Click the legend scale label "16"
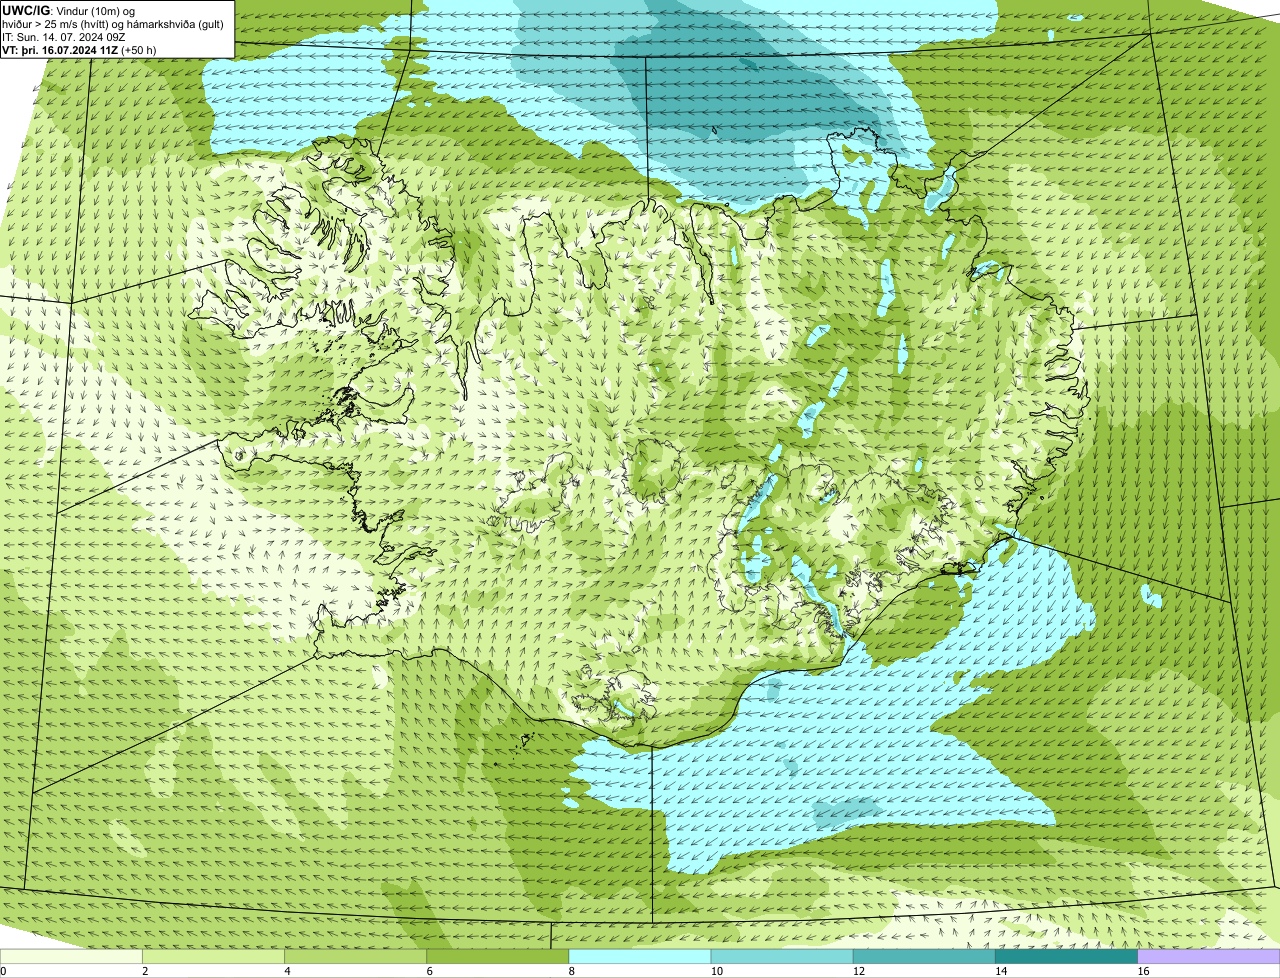Screen dimensions: 1280x978 pos(1142,971)
